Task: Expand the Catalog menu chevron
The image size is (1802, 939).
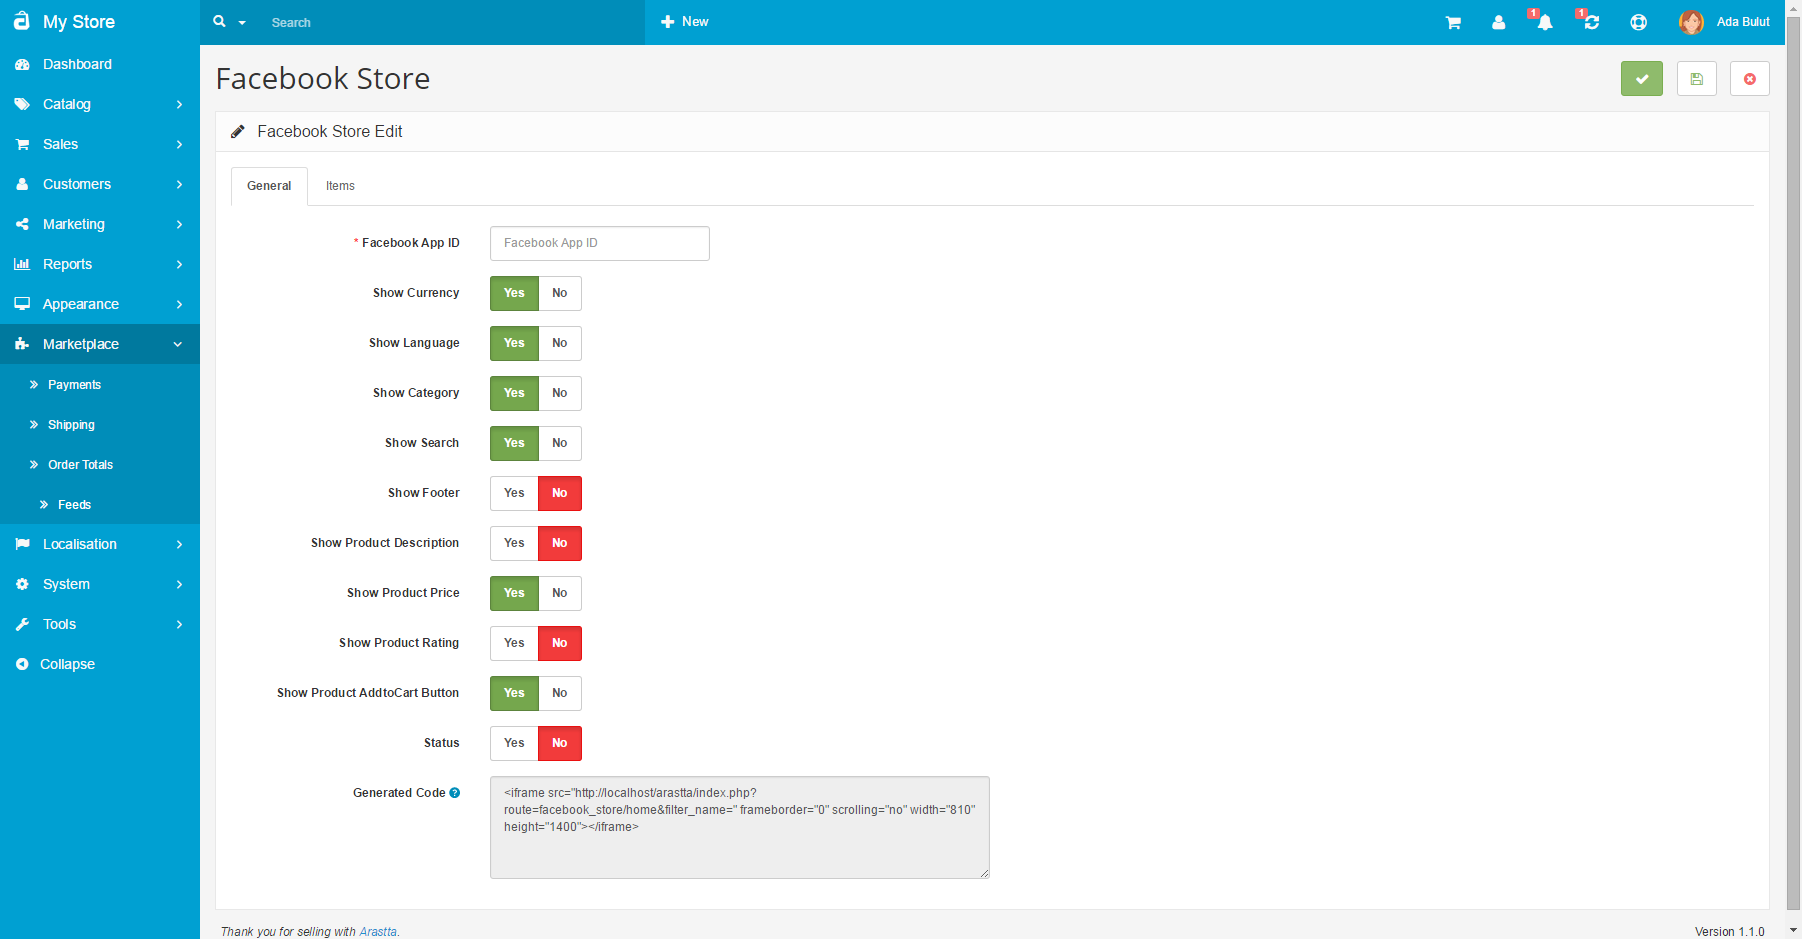Action: (179, 104)
